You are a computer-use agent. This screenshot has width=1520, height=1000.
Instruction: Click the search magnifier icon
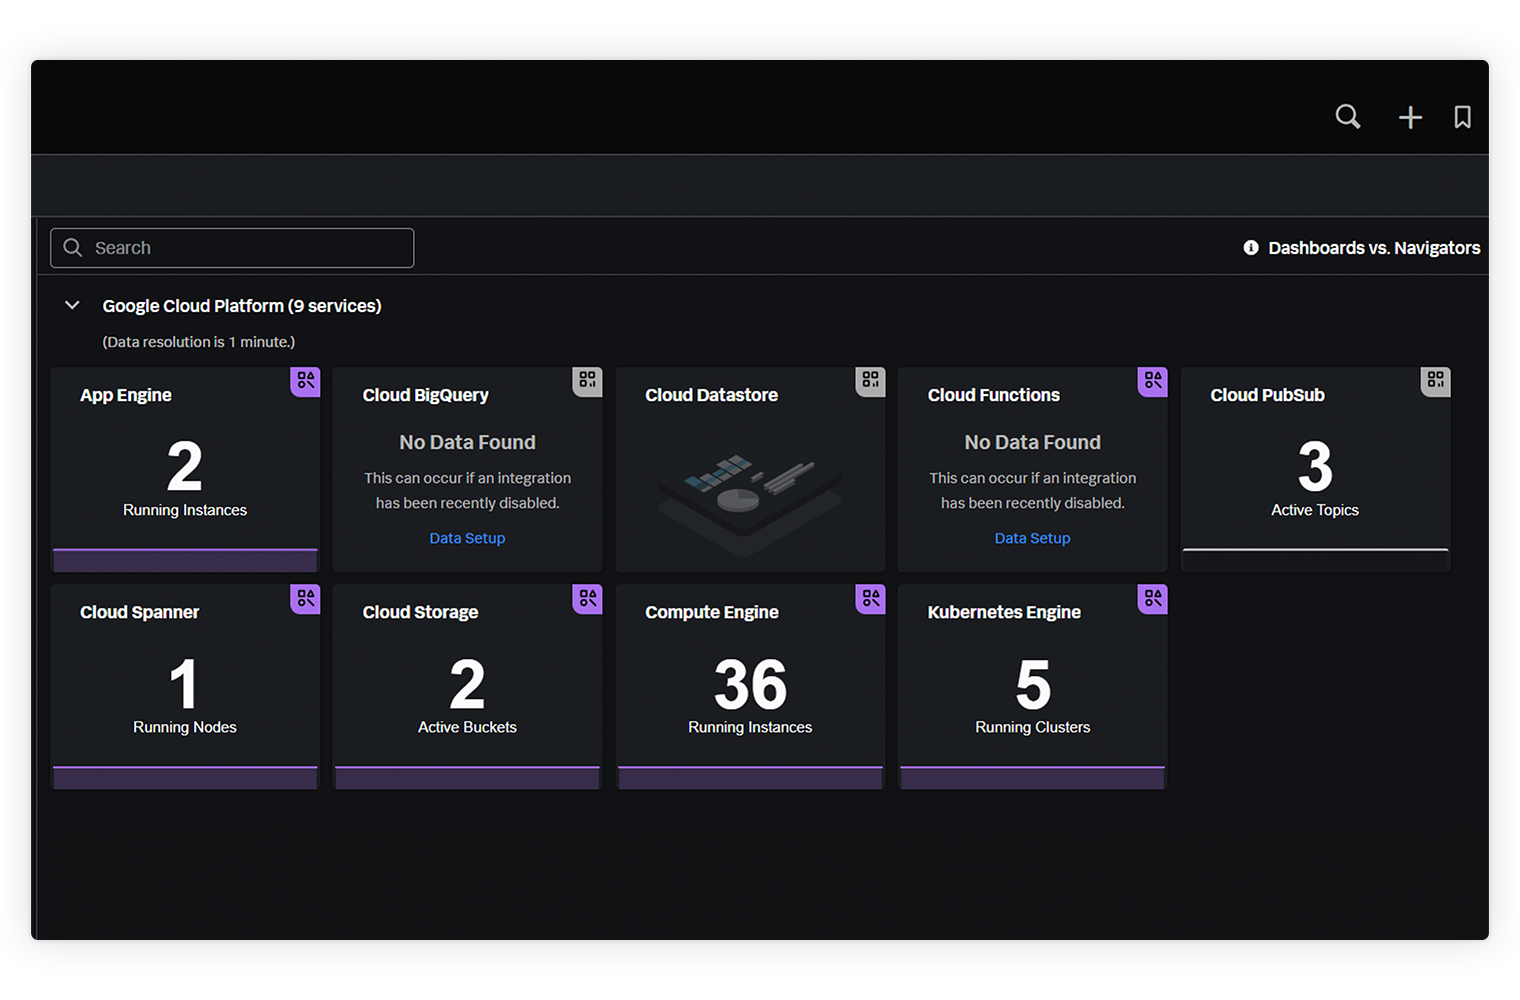1347,116
